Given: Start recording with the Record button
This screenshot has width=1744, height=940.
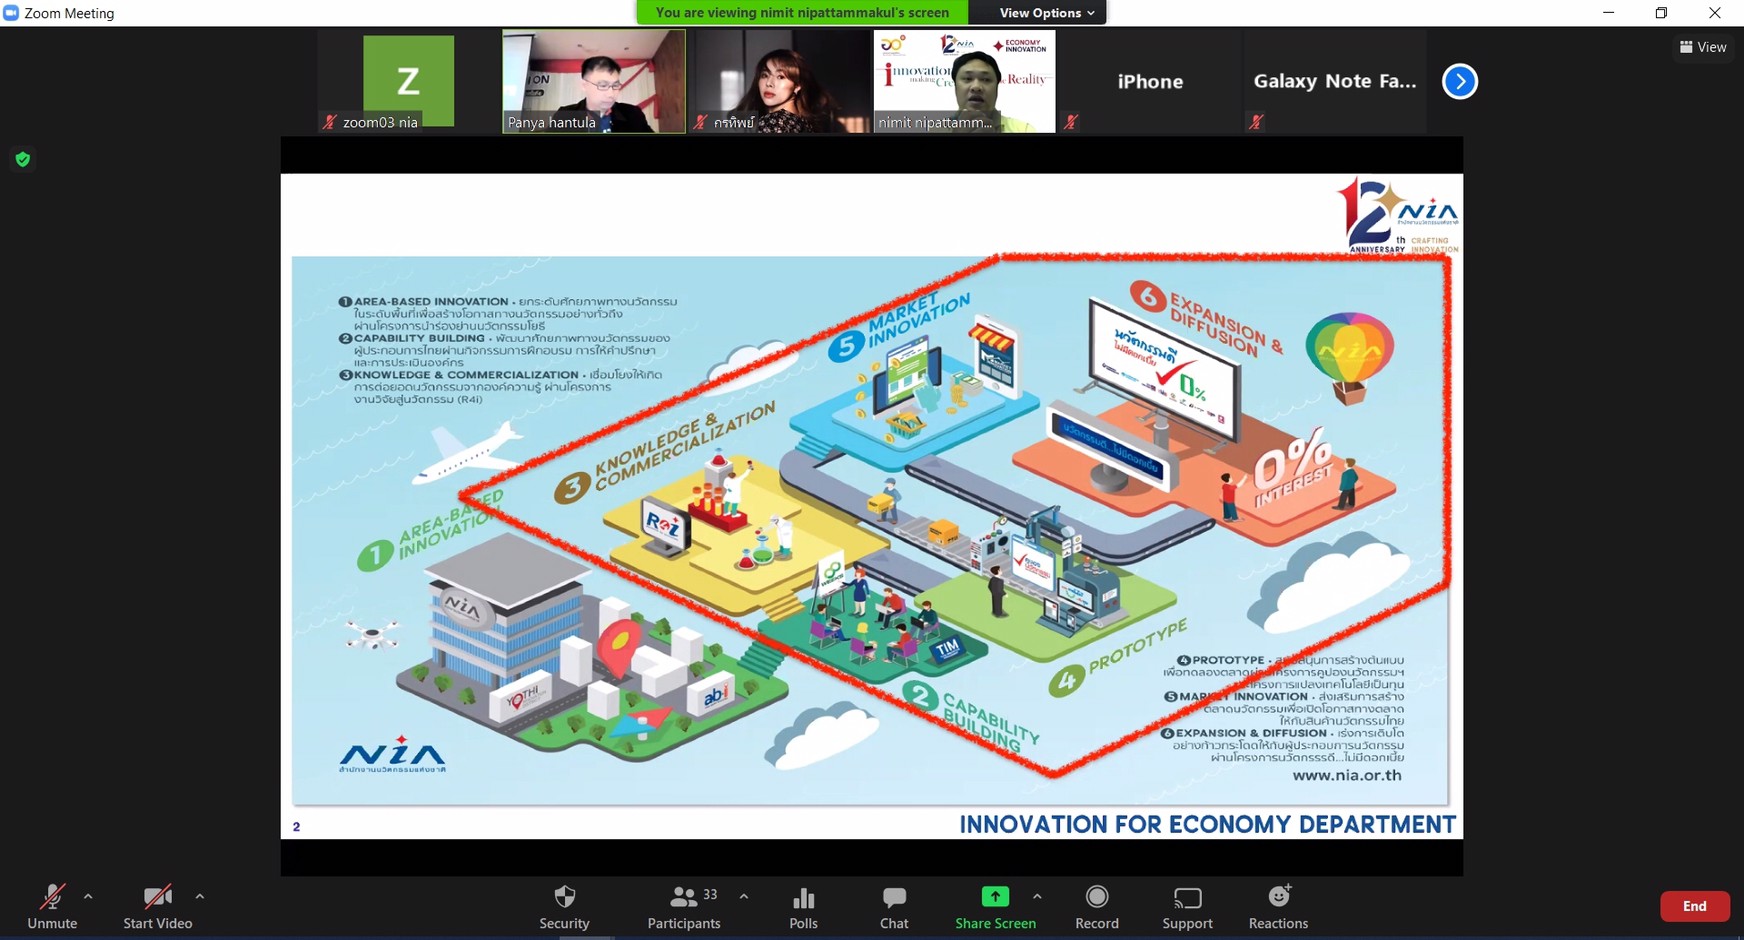Looking at the screenshot, I should pyautogui.click(x=1097, y=906).
